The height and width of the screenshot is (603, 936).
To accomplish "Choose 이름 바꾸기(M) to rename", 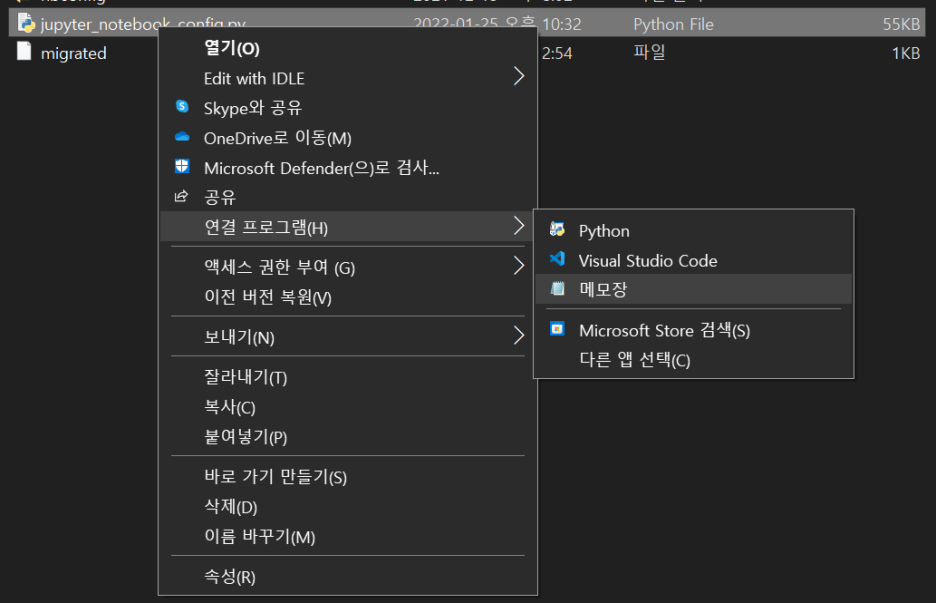I will click(x=348, y=536).
